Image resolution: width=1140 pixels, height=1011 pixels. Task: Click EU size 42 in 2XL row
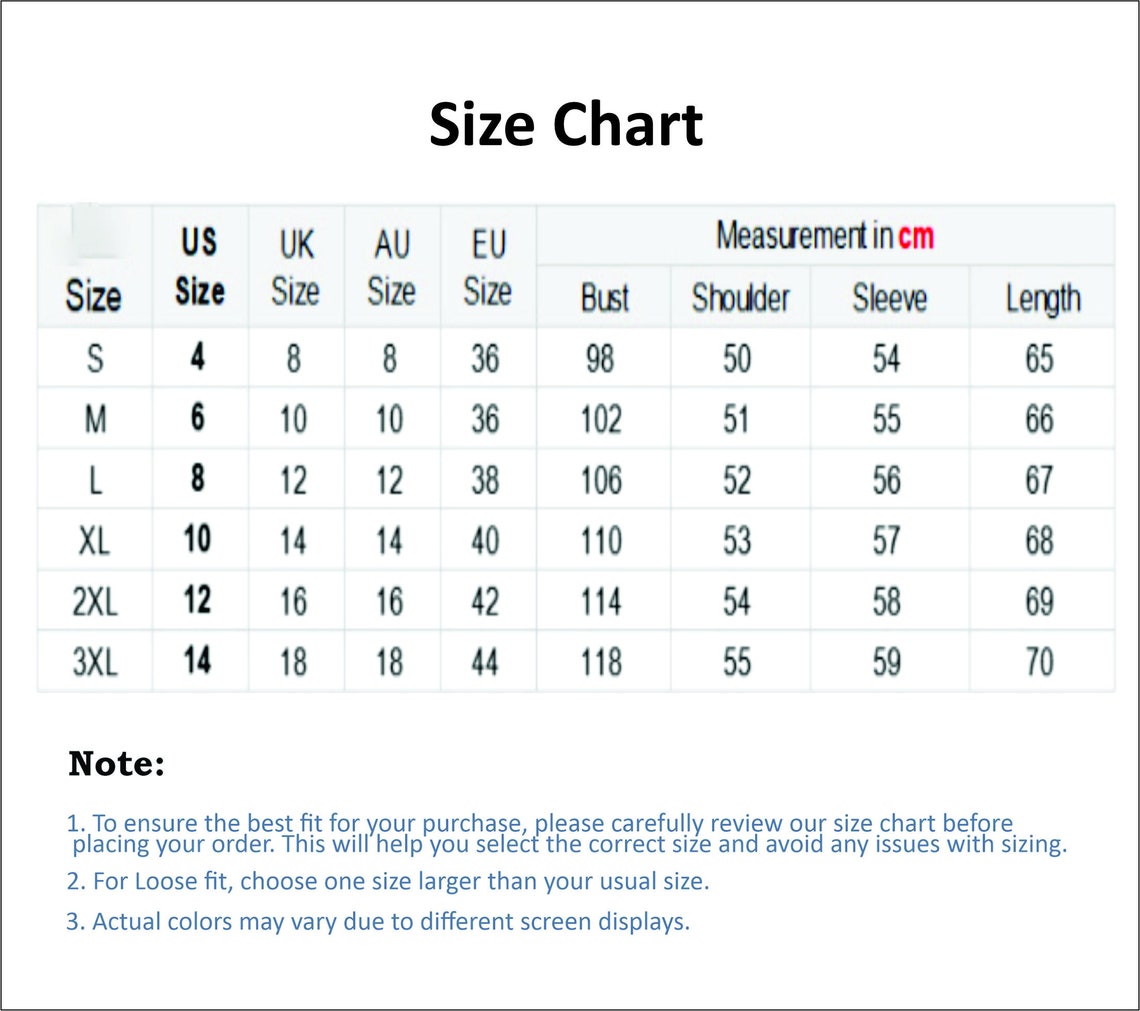[x=485, y=602]
